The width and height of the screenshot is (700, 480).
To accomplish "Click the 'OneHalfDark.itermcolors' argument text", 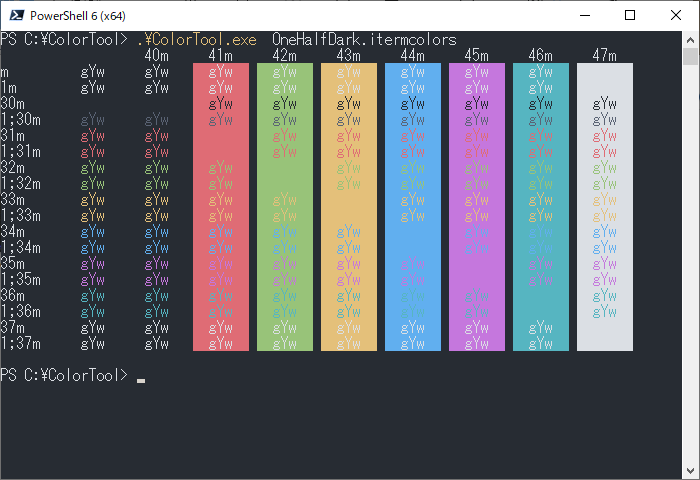I will tap(364, 40).
